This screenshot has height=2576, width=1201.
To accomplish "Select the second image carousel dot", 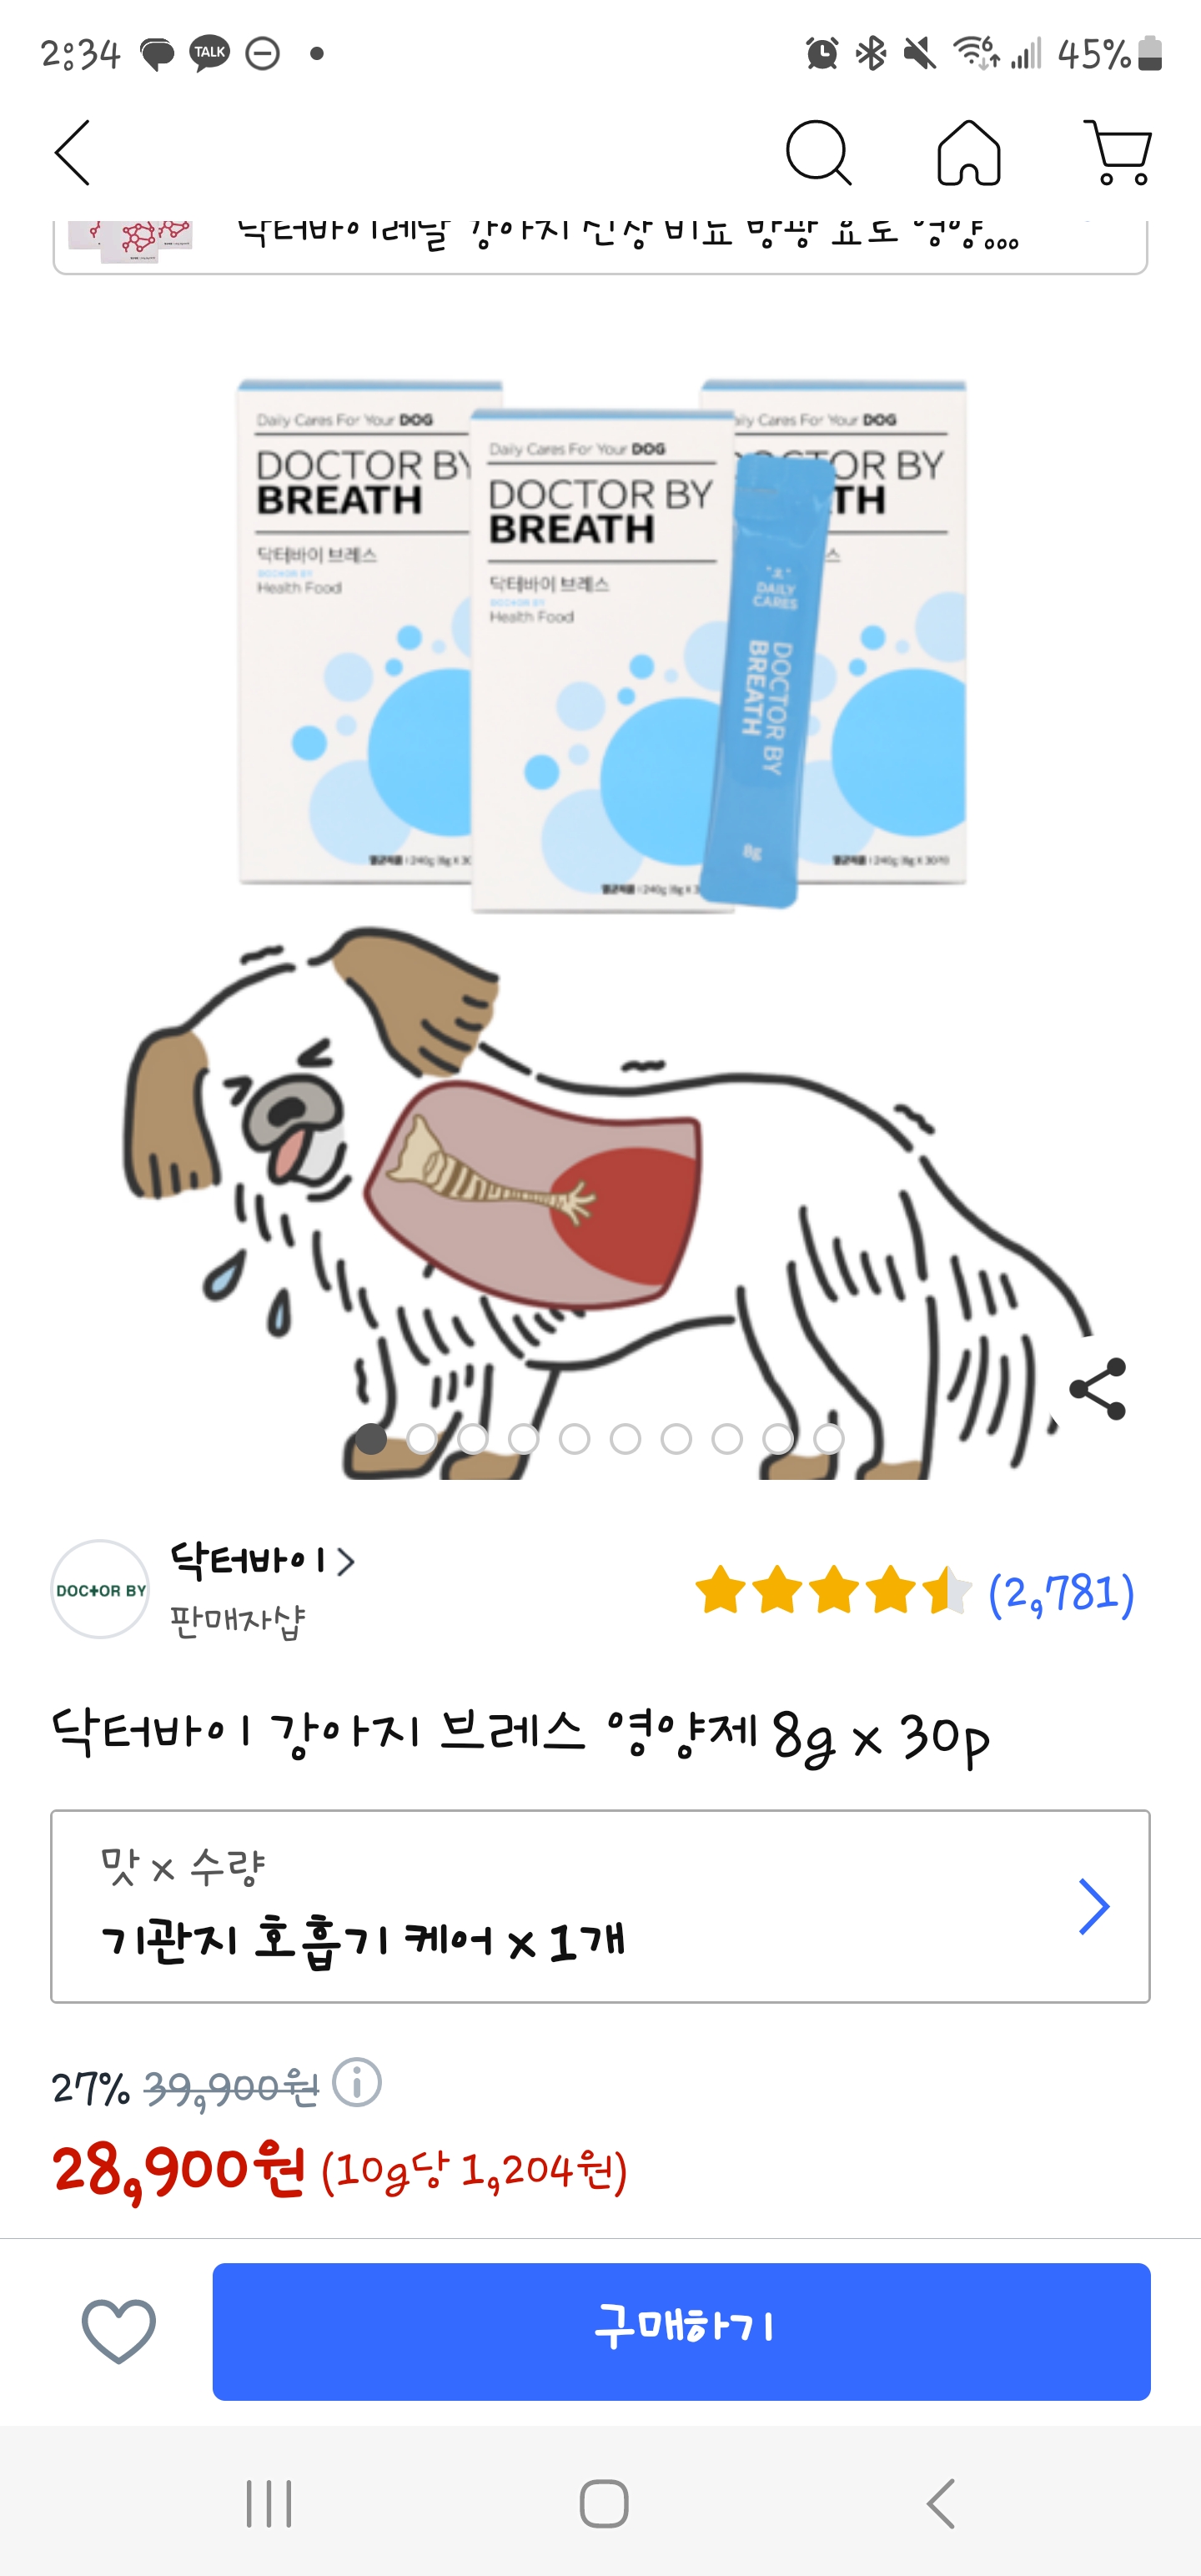I will pos(422,1439).
